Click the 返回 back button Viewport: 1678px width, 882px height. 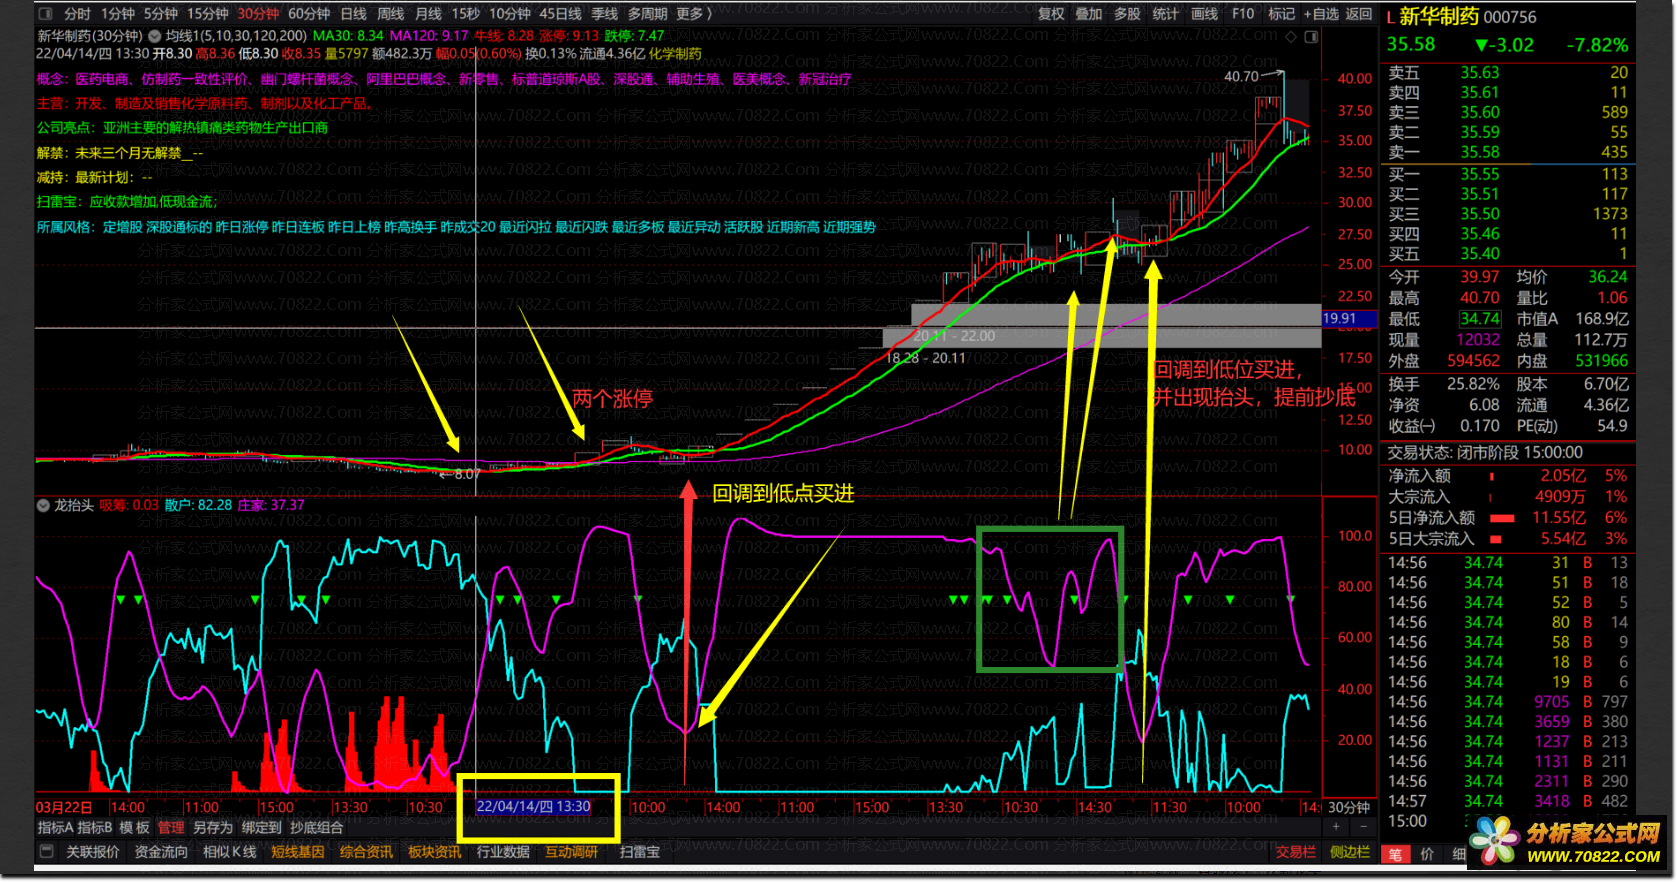[1359, 14]
